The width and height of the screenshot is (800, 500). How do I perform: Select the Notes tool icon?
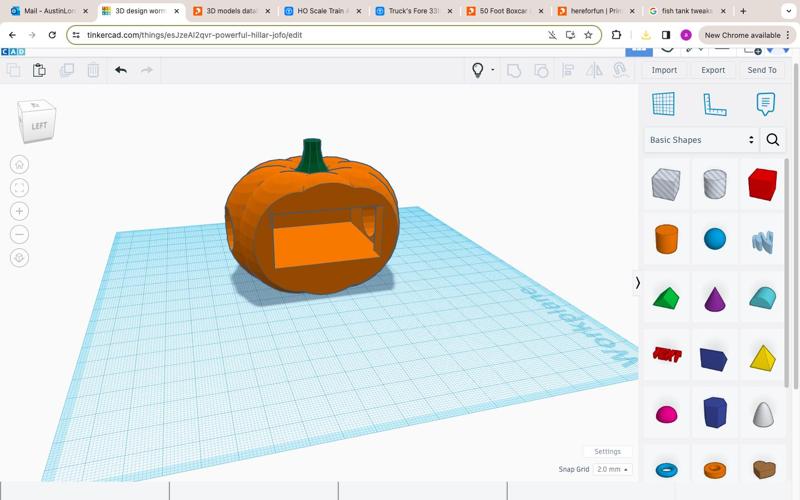tap(765, 104)
